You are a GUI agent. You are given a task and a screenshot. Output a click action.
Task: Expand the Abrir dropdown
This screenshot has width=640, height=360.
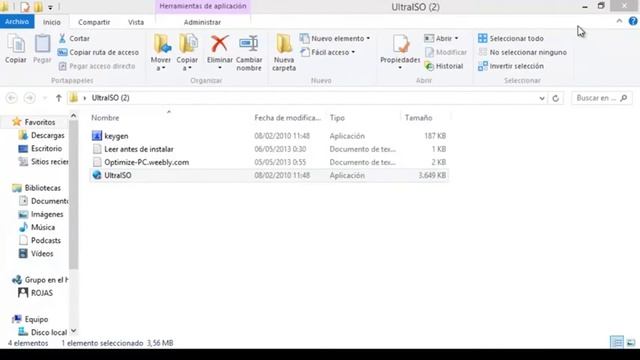point(456,38)
